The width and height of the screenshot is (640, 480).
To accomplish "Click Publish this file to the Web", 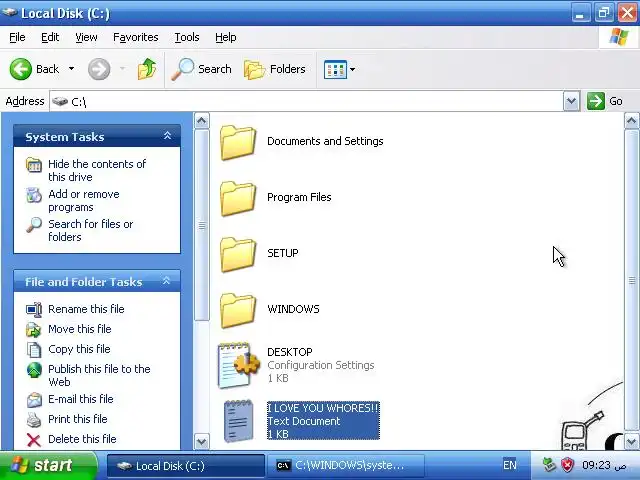I will coord(99,375).
